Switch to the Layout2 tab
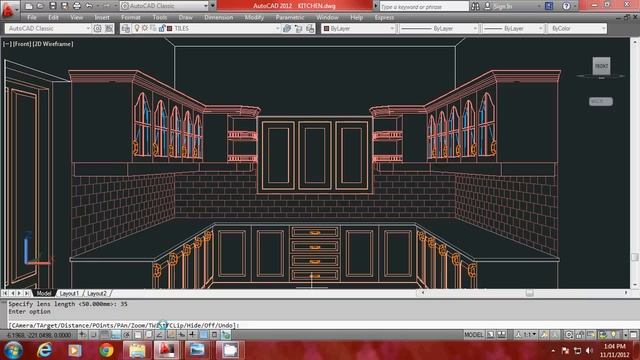This screenshot has width=640, height=360. point(97,293)
